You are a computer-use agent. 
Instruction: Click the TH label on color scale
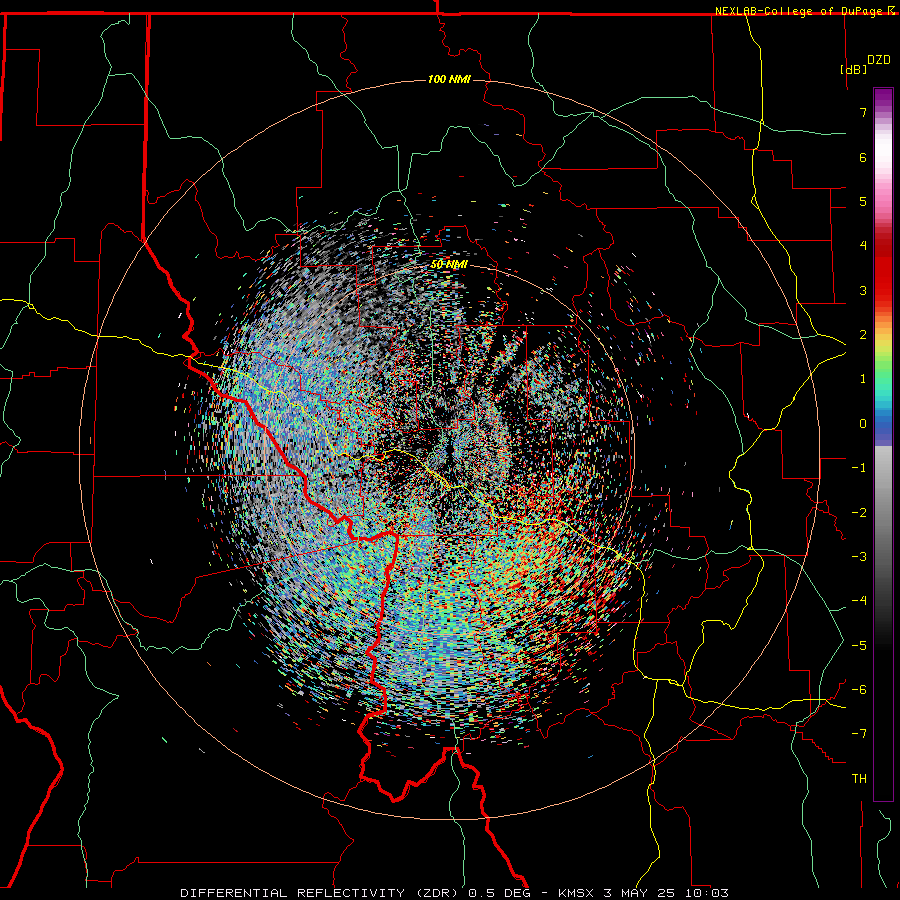point(859,779)
